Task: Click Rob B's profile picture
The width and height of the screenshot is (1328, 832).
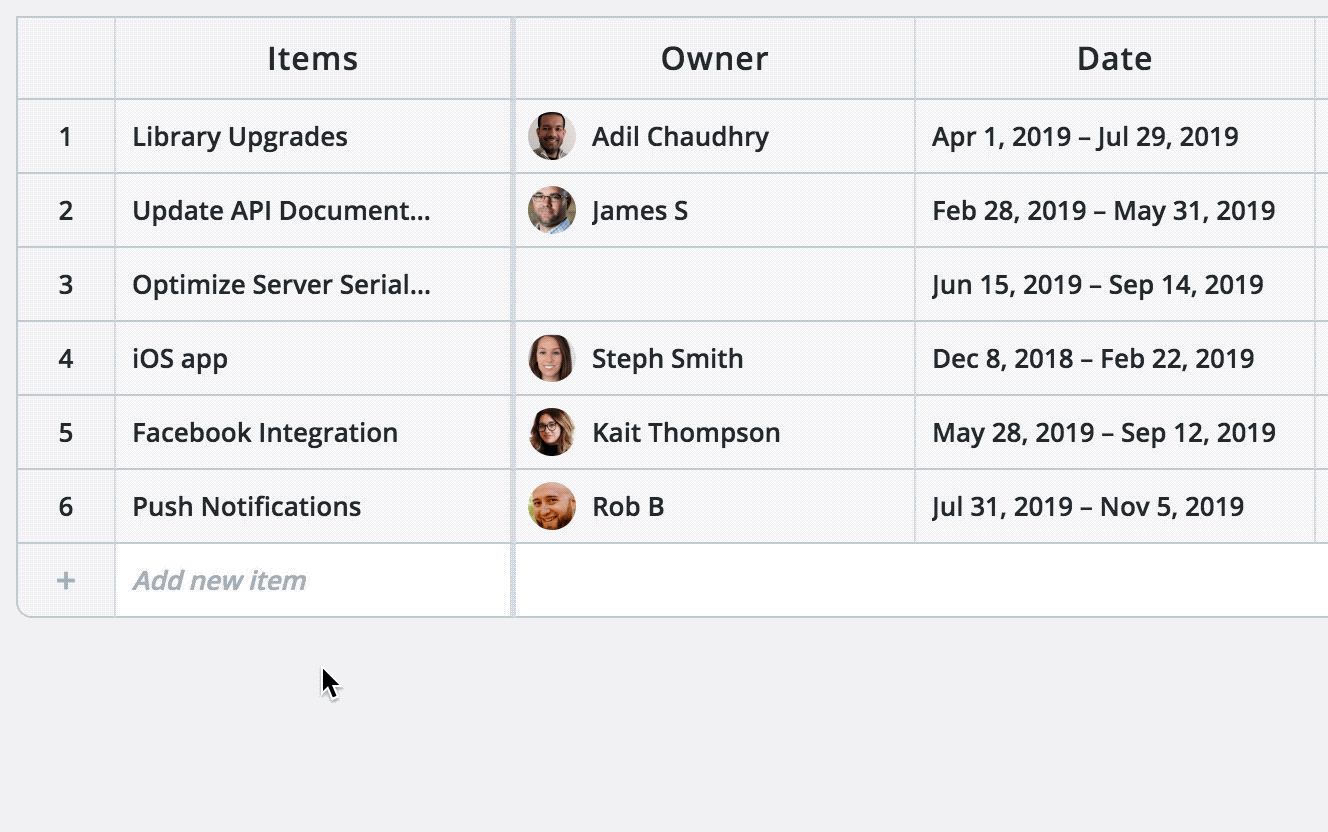Action: pos(551,506)
